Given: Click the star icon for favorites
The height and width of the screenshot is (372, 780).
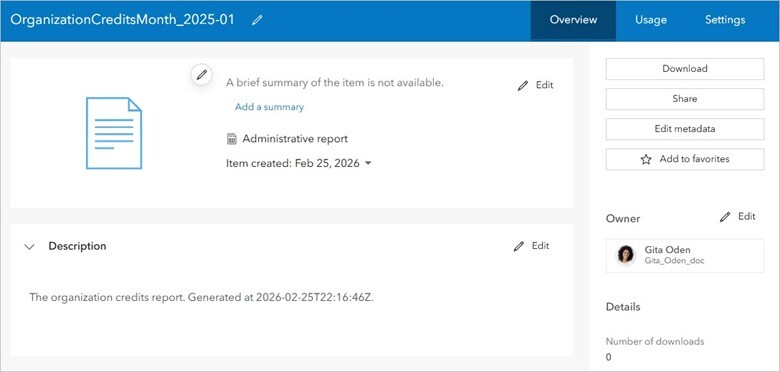Looking at the screenshot, I should click(x=646, y=159).
